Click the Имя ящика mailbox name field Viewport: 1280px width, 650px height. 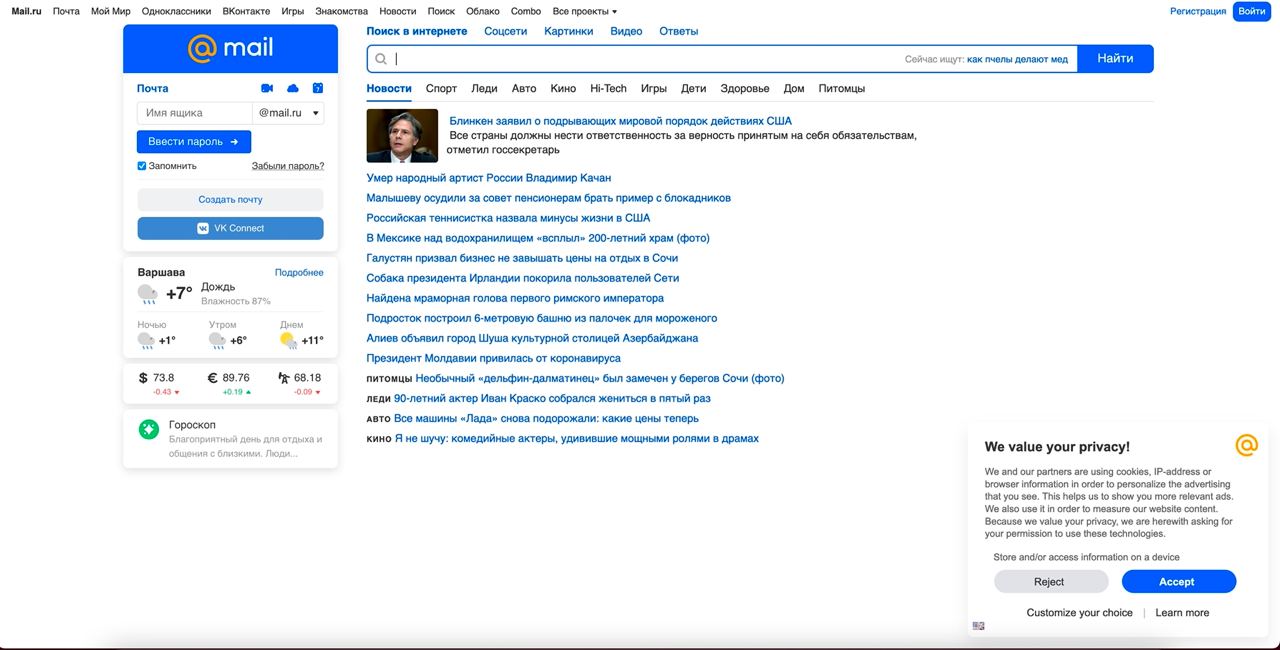(195, 113)
